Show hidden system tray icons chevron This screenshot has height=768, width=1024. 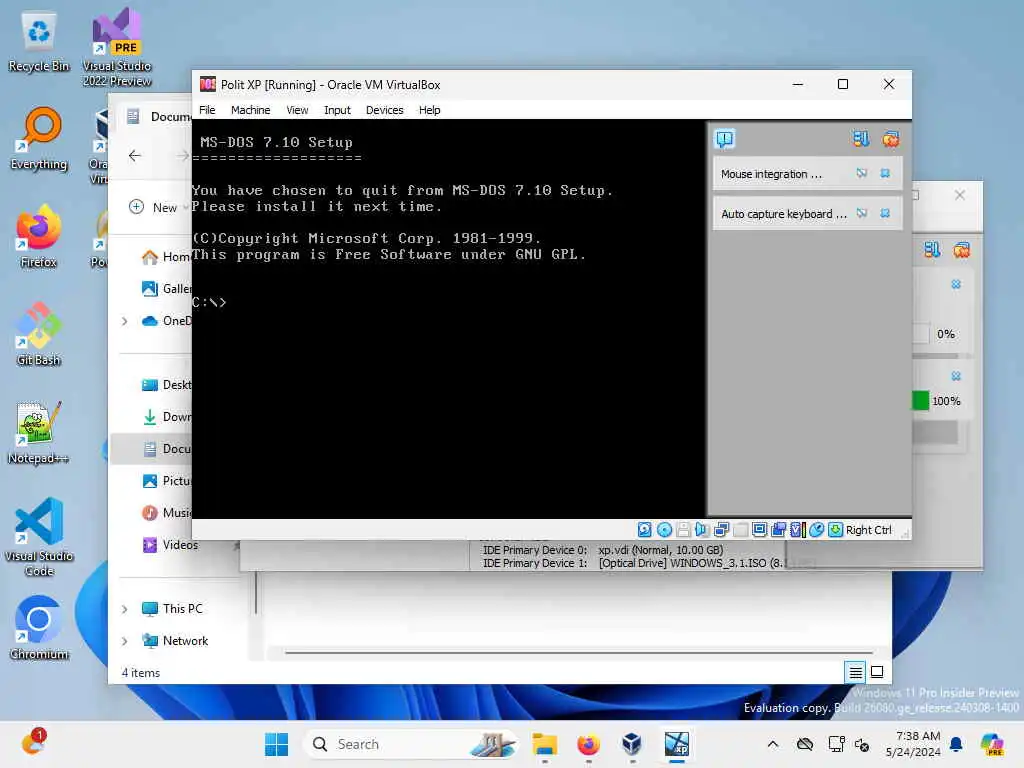pos(773,744)
